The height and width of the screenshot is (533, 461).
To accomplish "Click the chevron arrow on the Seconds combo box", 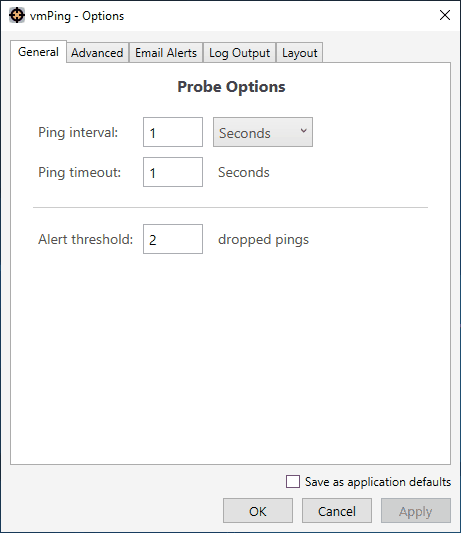I will 304,131.
